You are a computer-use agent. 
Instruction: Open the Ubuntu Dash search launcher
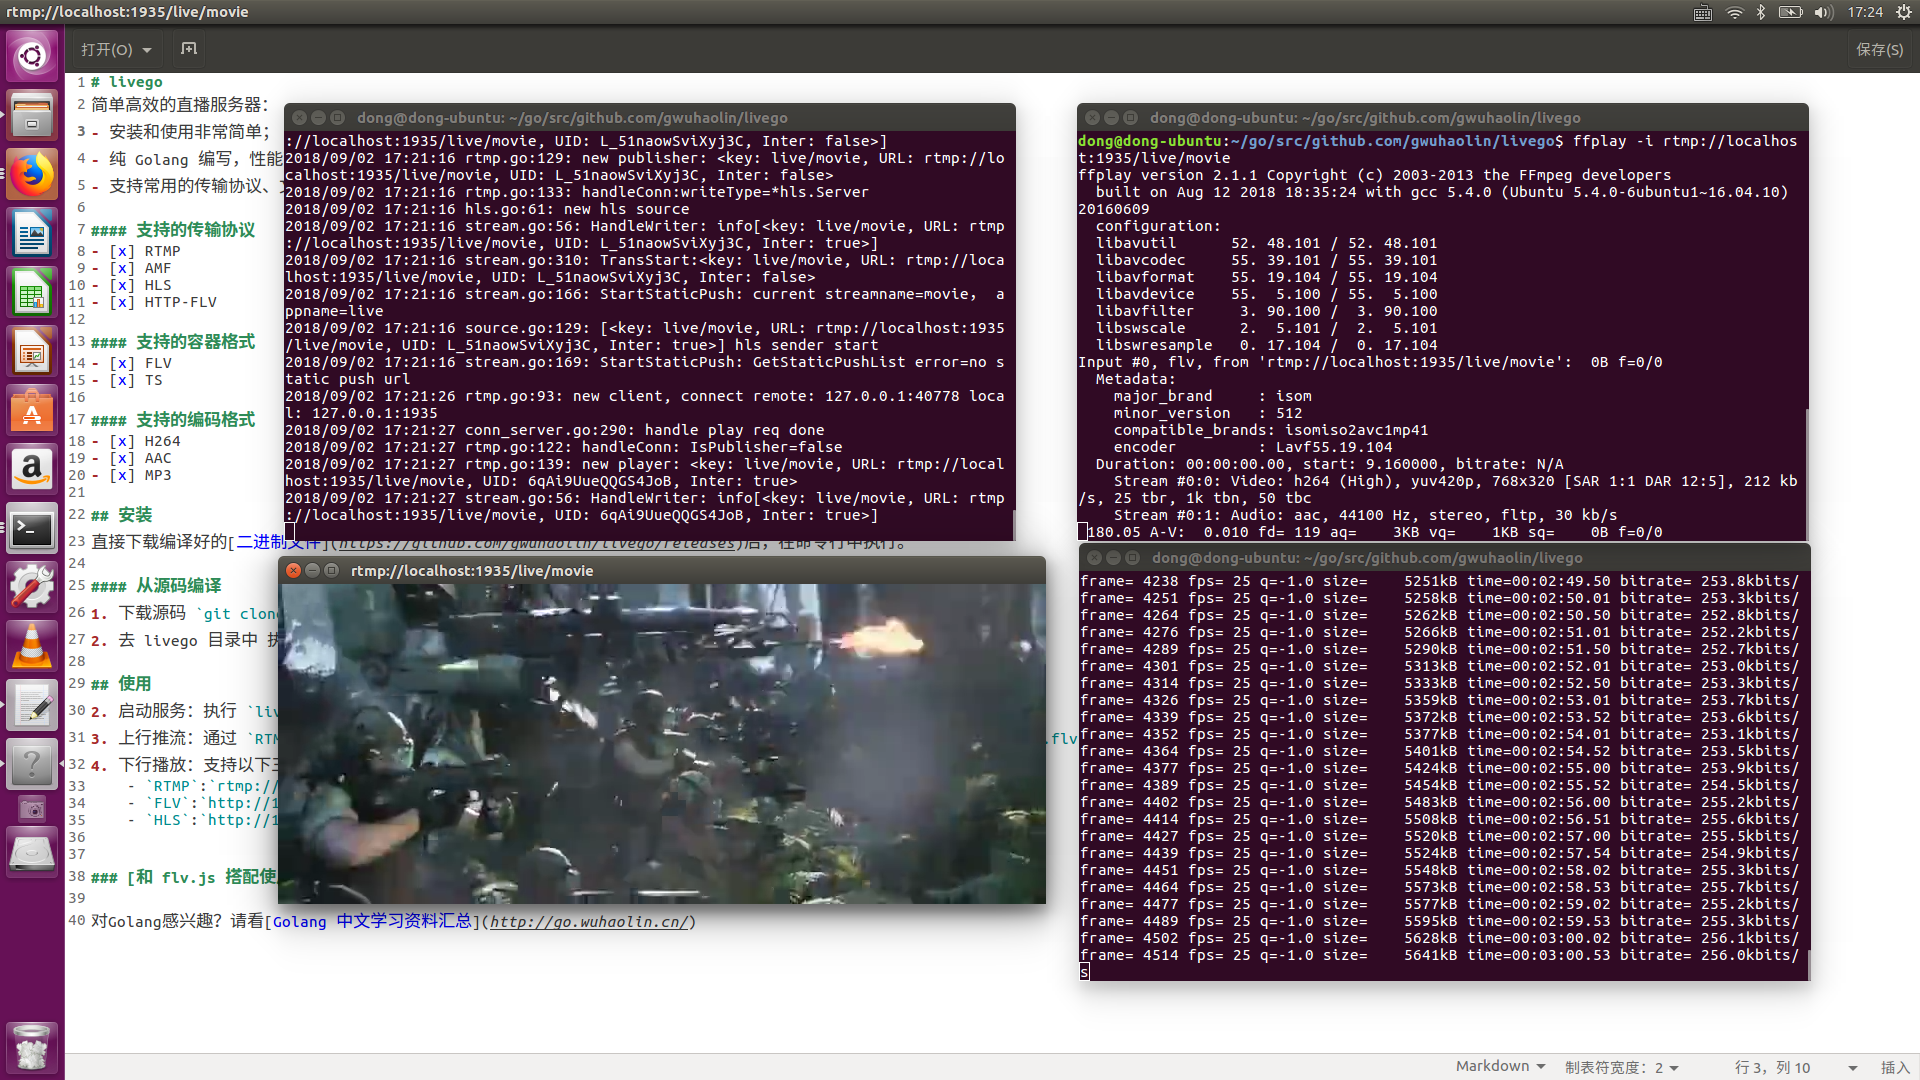click(x=32, y=55)
